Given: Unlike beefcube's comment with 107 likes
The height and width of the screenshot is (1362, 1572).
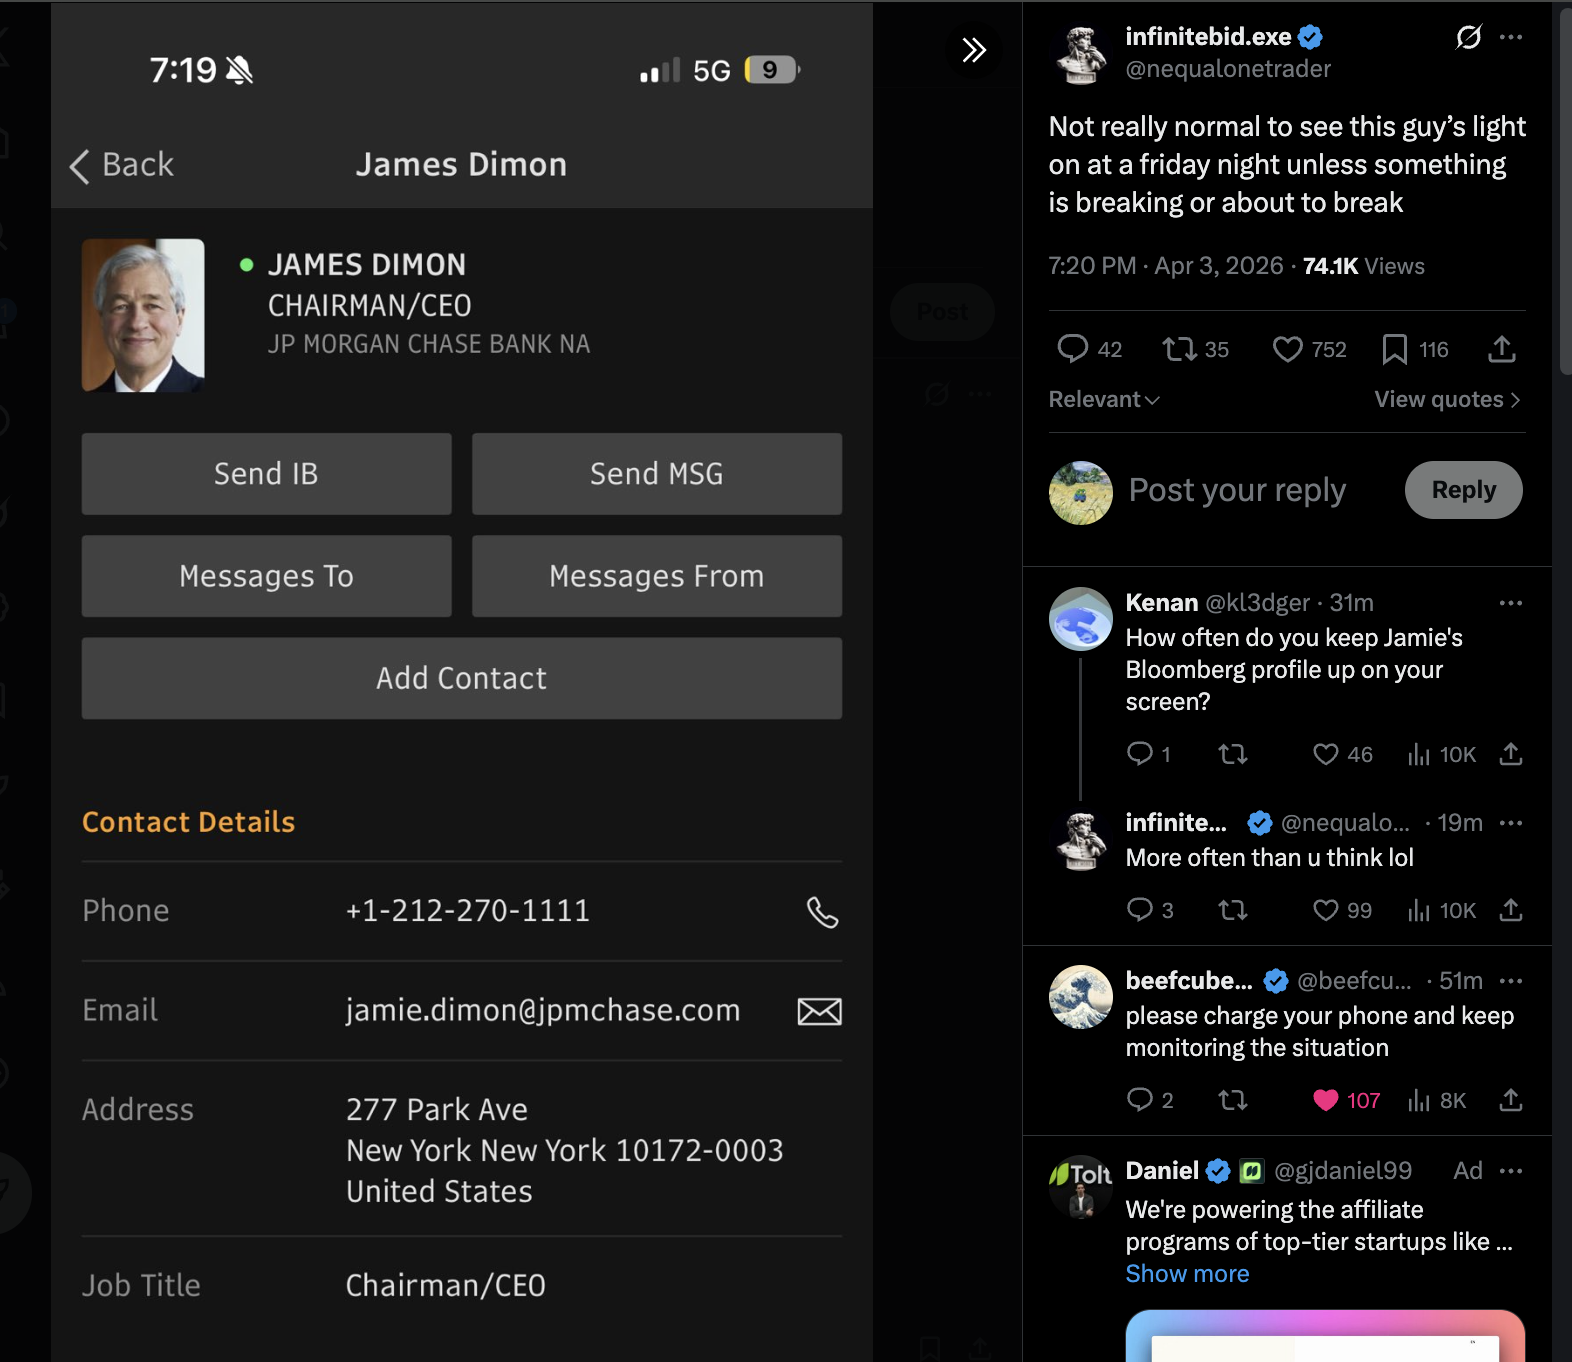Looking at the screenshot, I should [x=1325, y=1100].
